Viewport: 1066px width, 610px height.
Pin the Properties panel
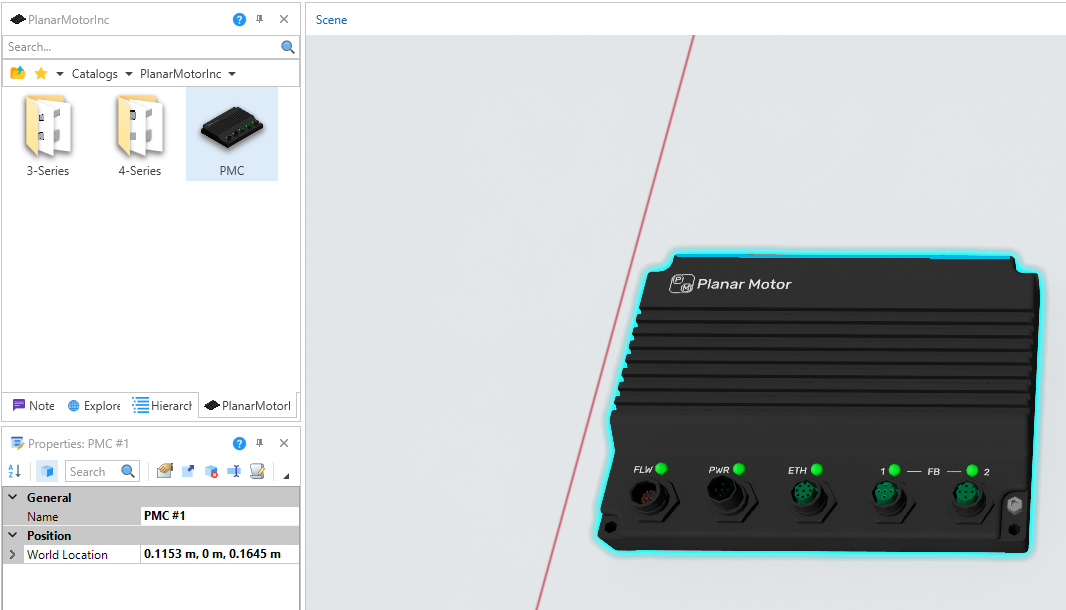[x=260, y=443]
